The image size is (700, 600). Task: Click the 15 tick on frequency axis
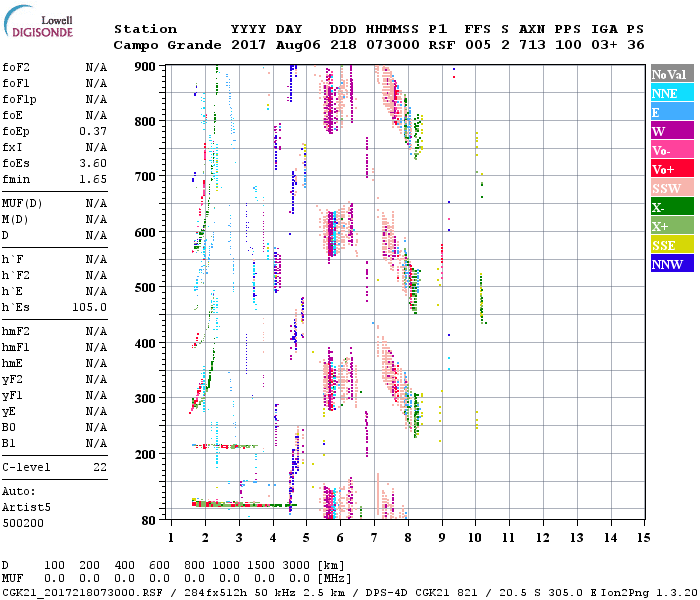(x=643, y=538)
